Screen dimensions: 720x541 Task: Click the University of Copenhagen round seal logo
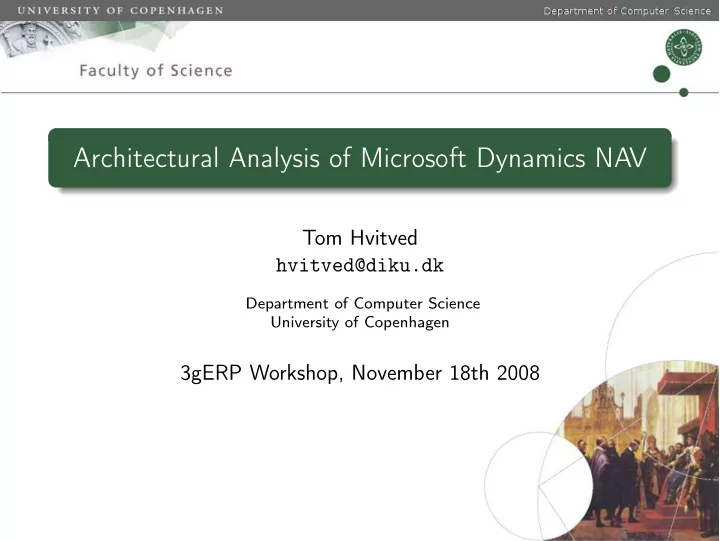(684, 47)
